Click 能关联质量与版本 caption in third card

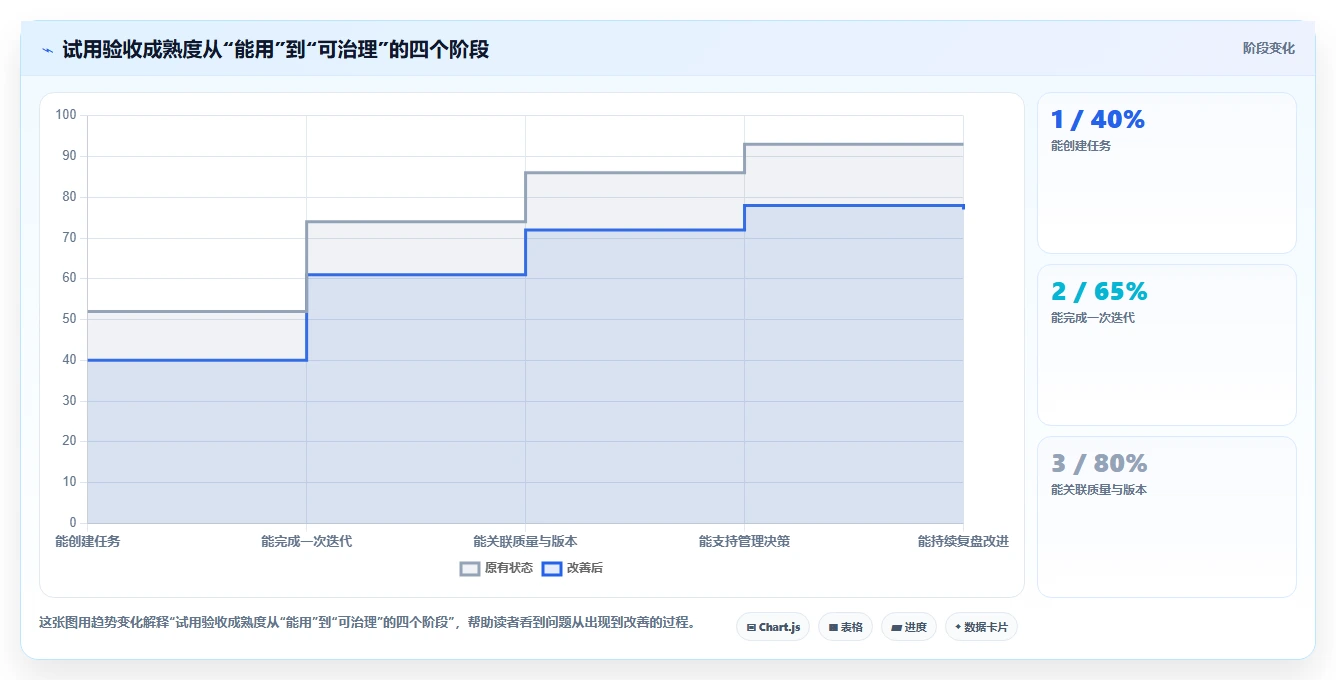coord(1099,490)
